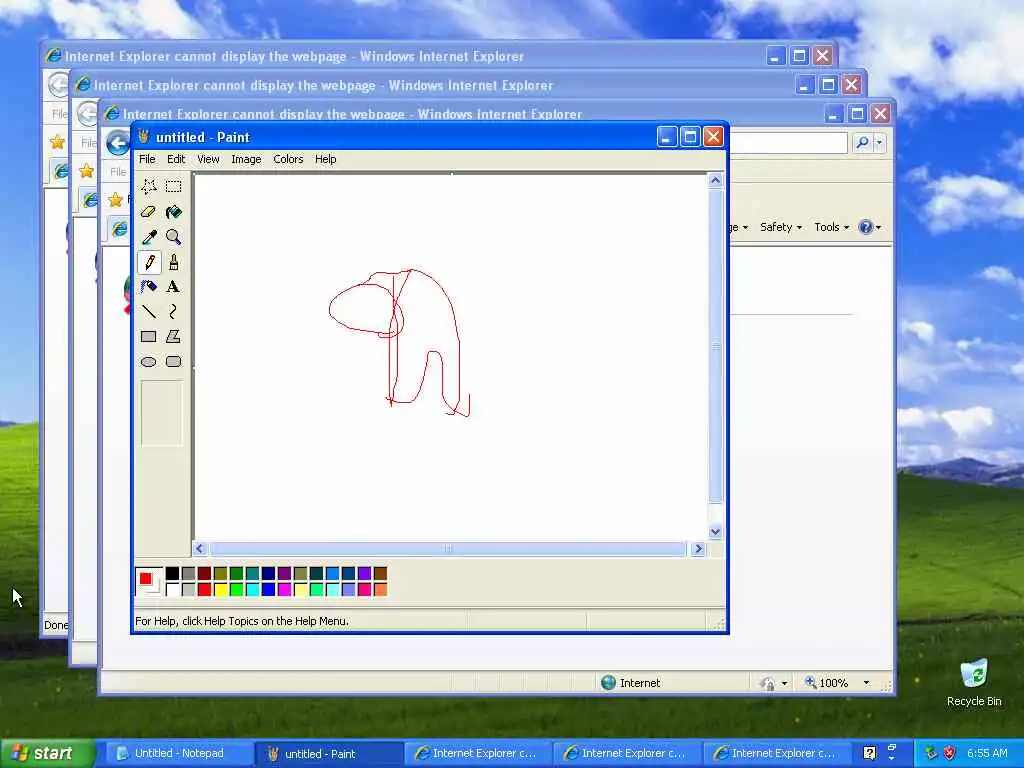This screenshot has width=1024, height=768.
Task: Click Back in the front Internet Explorer window
Action: tap(118, 143)
